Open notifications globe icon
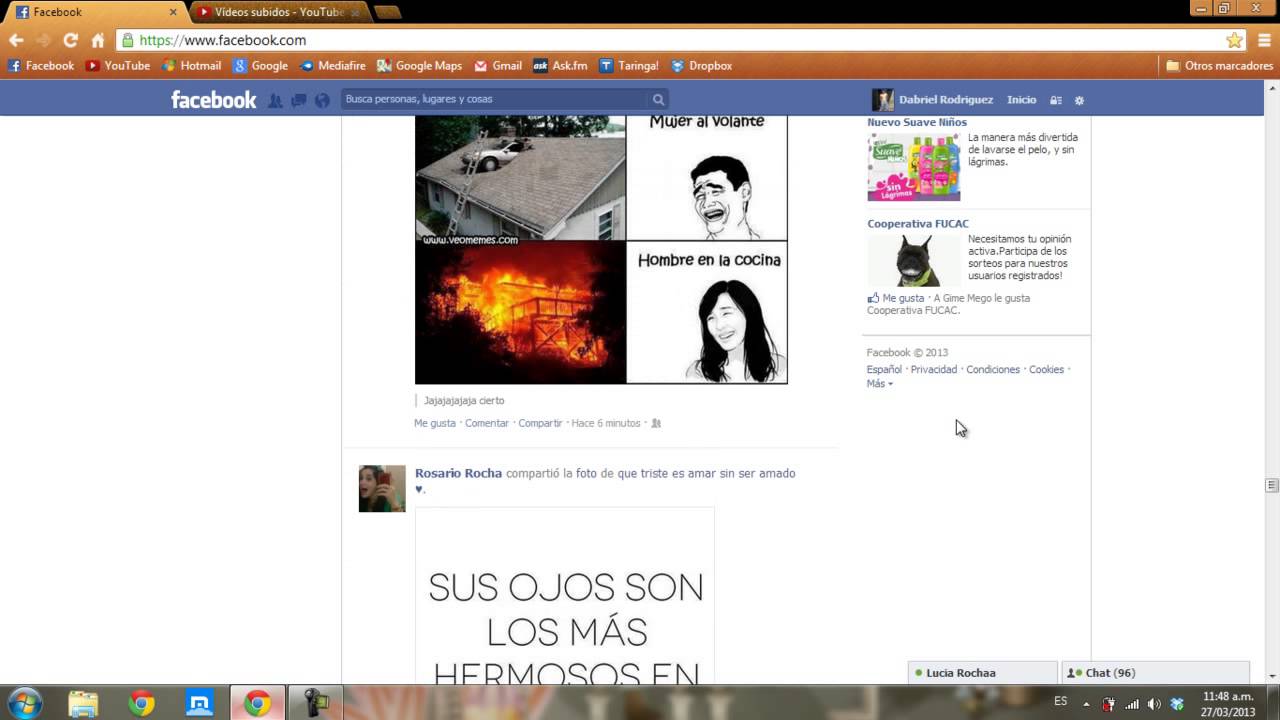This screenshot has height=720, width=1280. tap(322, 100)
